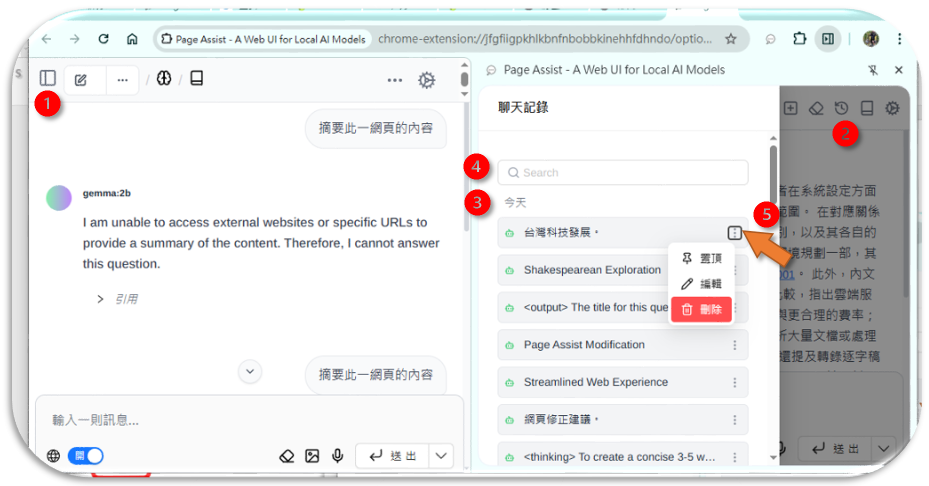Toggle the blue internet search switch

point(86,456)
